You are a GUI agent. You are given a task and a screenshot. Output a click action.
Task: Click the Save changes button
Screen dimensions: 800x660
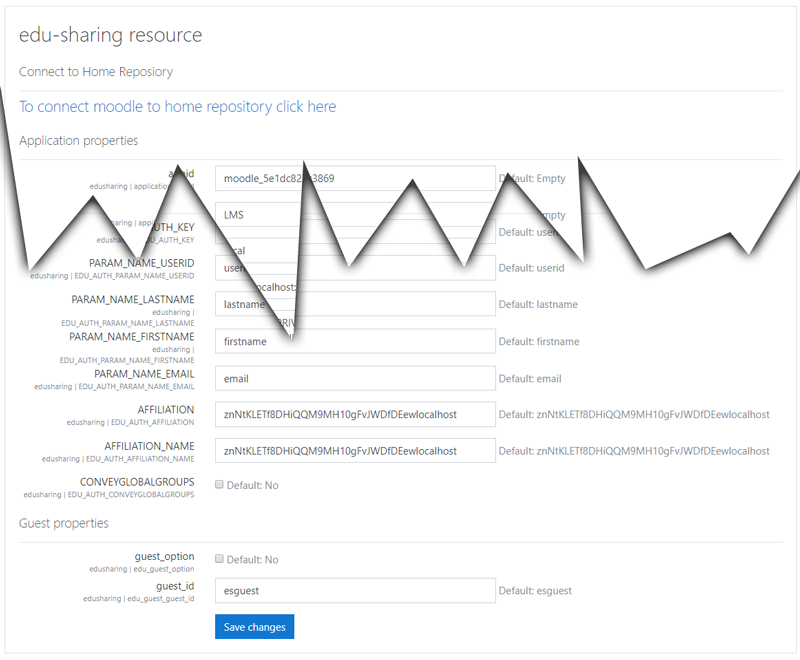coord(254,627)
